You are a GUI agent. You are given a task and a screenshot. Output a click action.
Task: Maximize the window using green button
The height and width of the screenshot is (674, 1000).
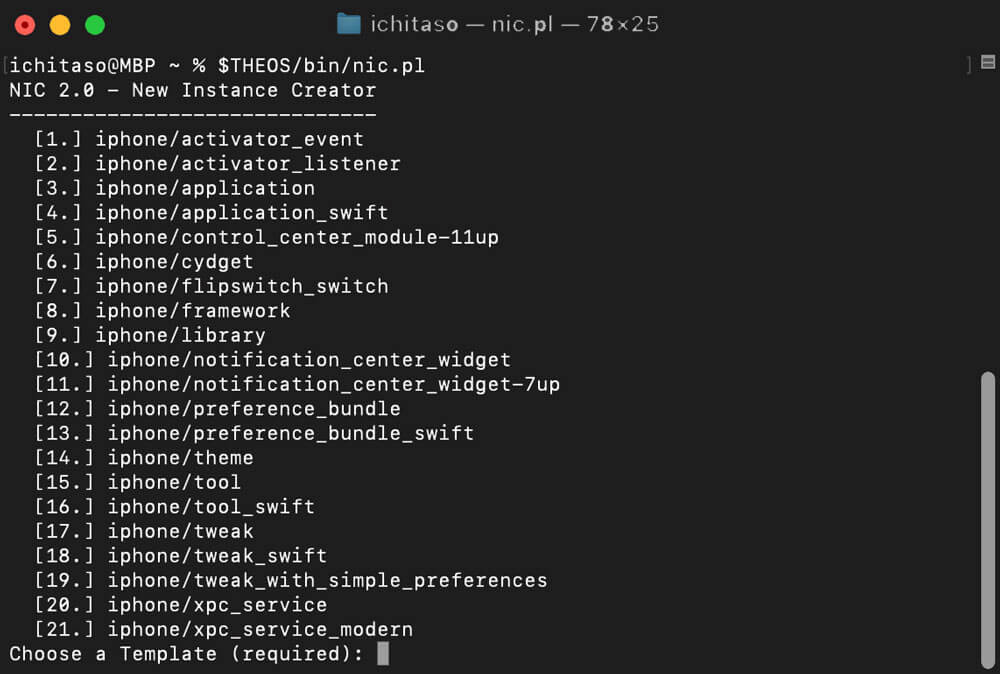pos(95,25)
